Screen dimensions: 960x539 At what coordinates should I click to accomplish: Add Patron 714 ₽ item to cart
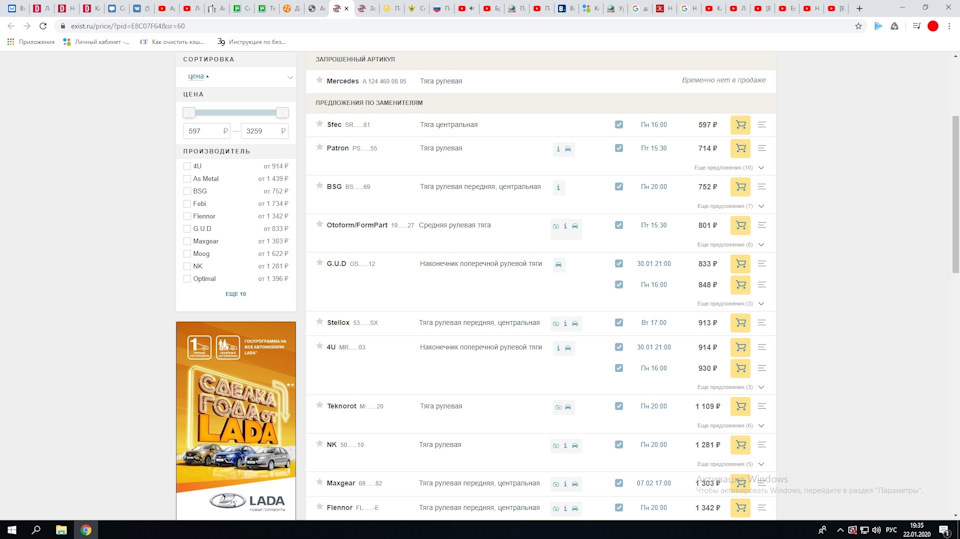point(740,148)
